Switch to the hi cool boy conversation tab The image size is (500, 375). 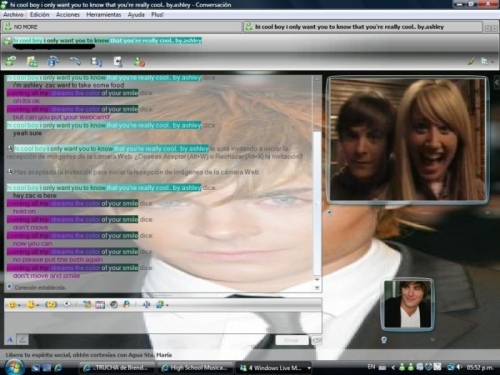tap(363, 27)
